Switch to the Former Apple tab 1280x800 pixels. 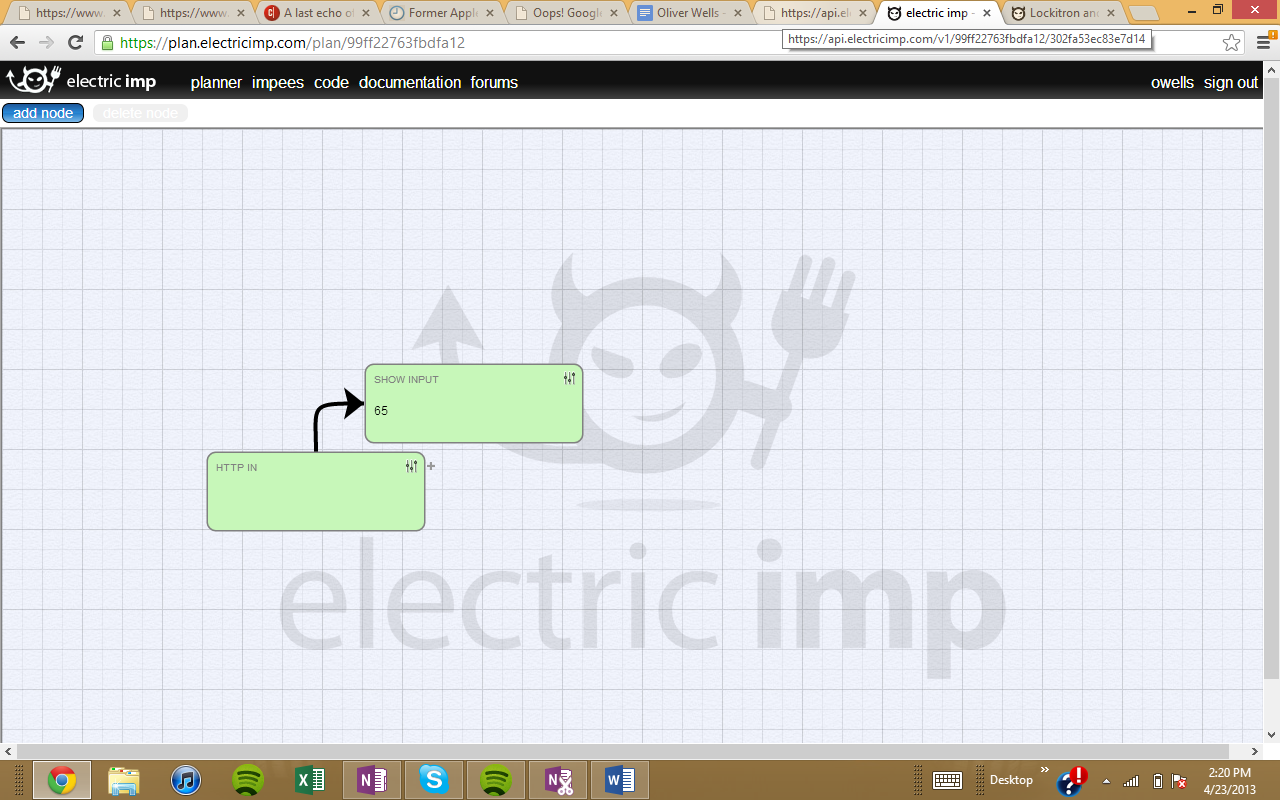442,13
